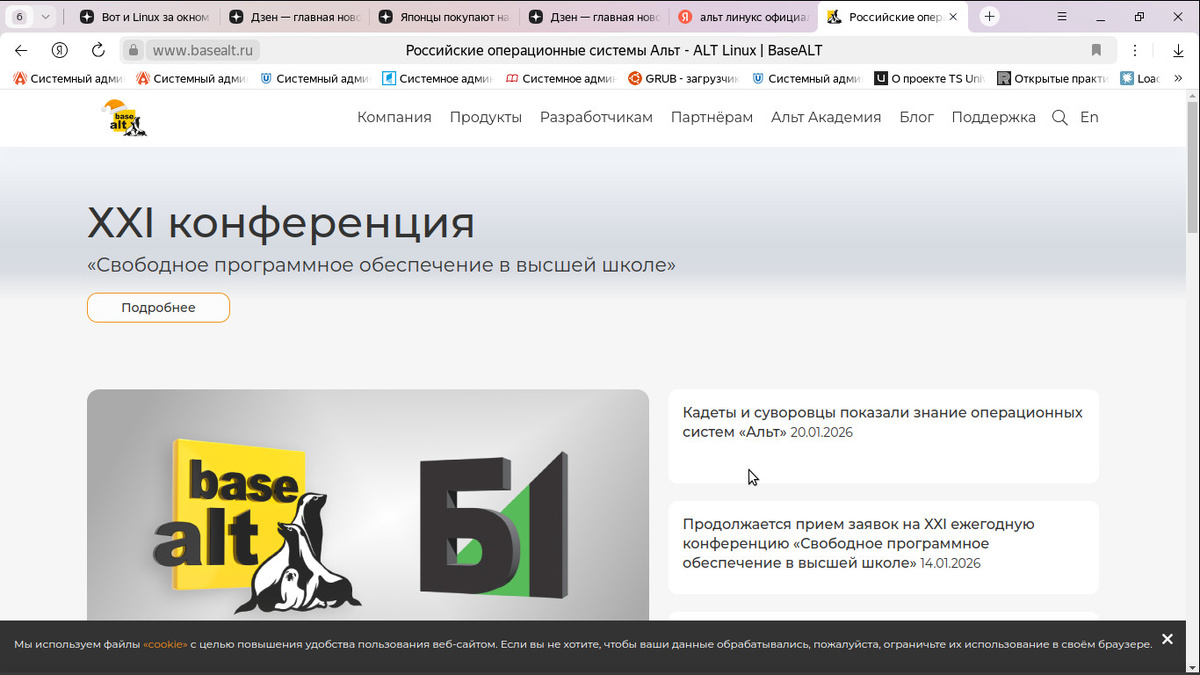Open the downloads arrow icon
Screen dimensions: 1200x675
1178,50
